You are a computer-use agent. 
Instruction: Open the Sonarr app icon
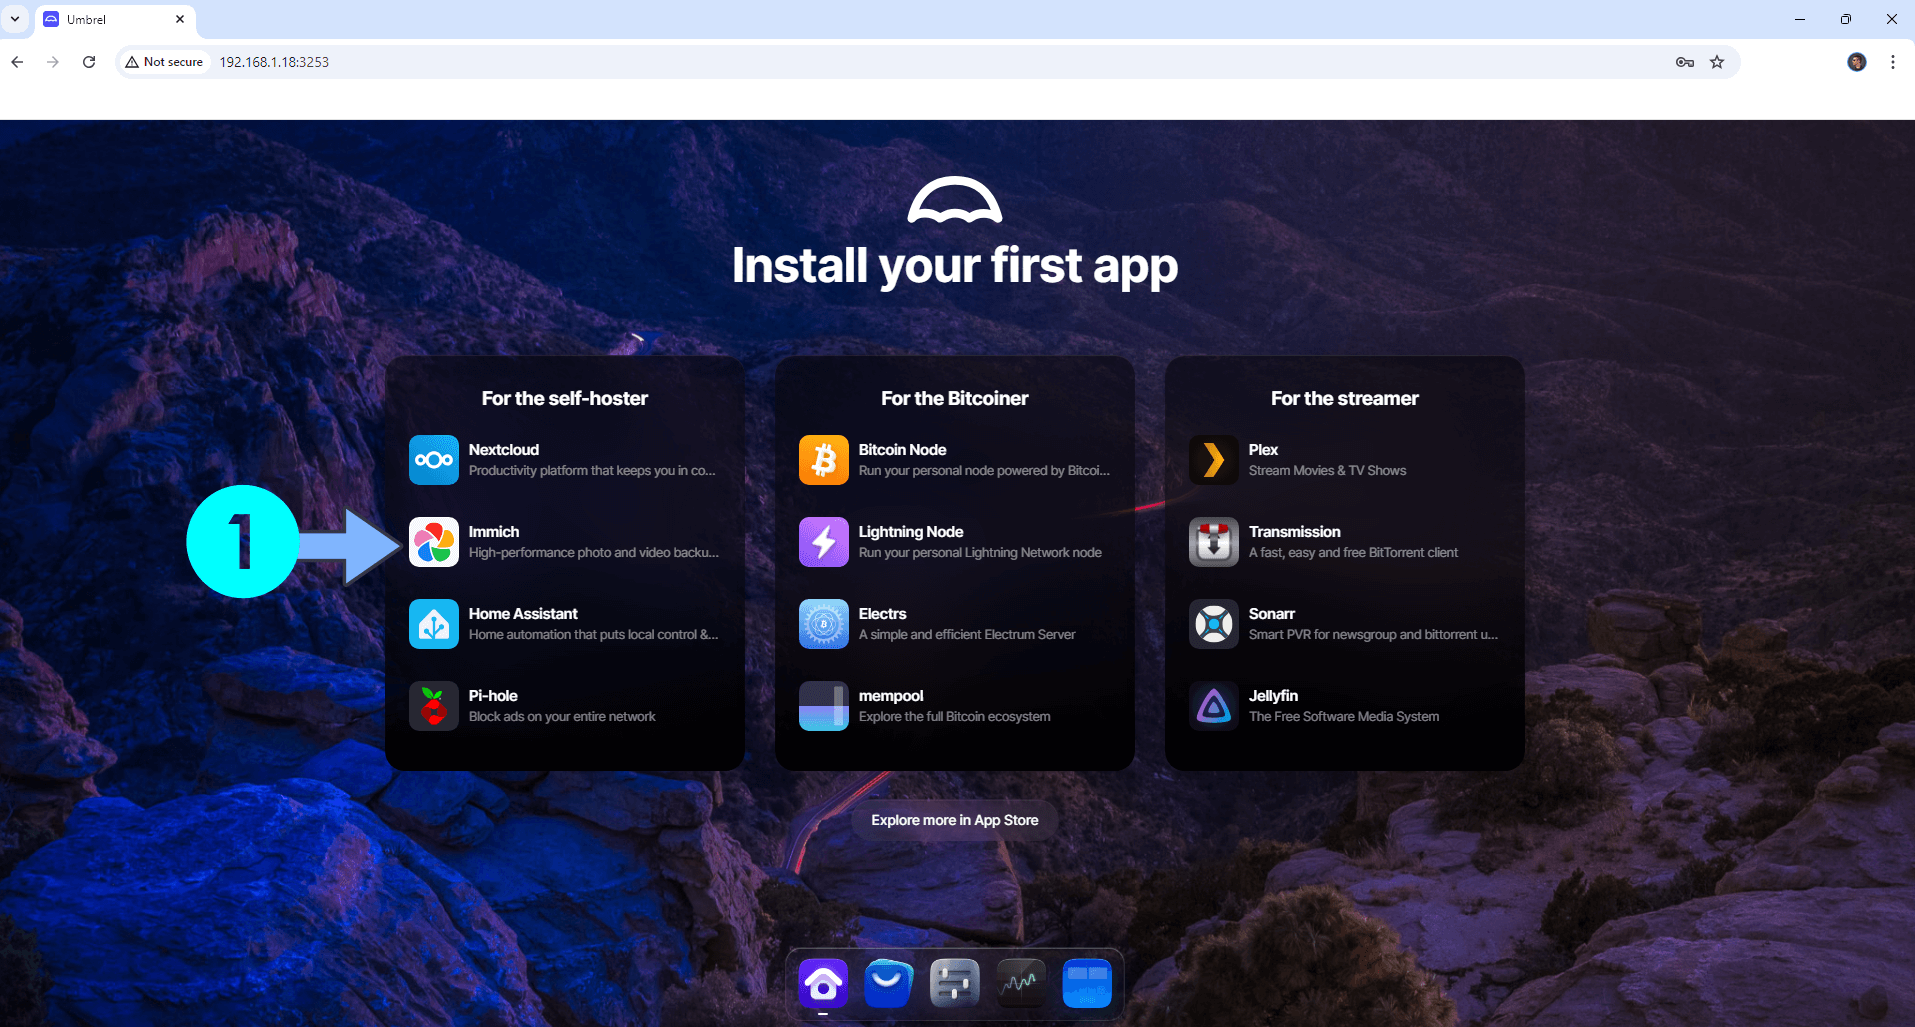[x=1214, y=624]
